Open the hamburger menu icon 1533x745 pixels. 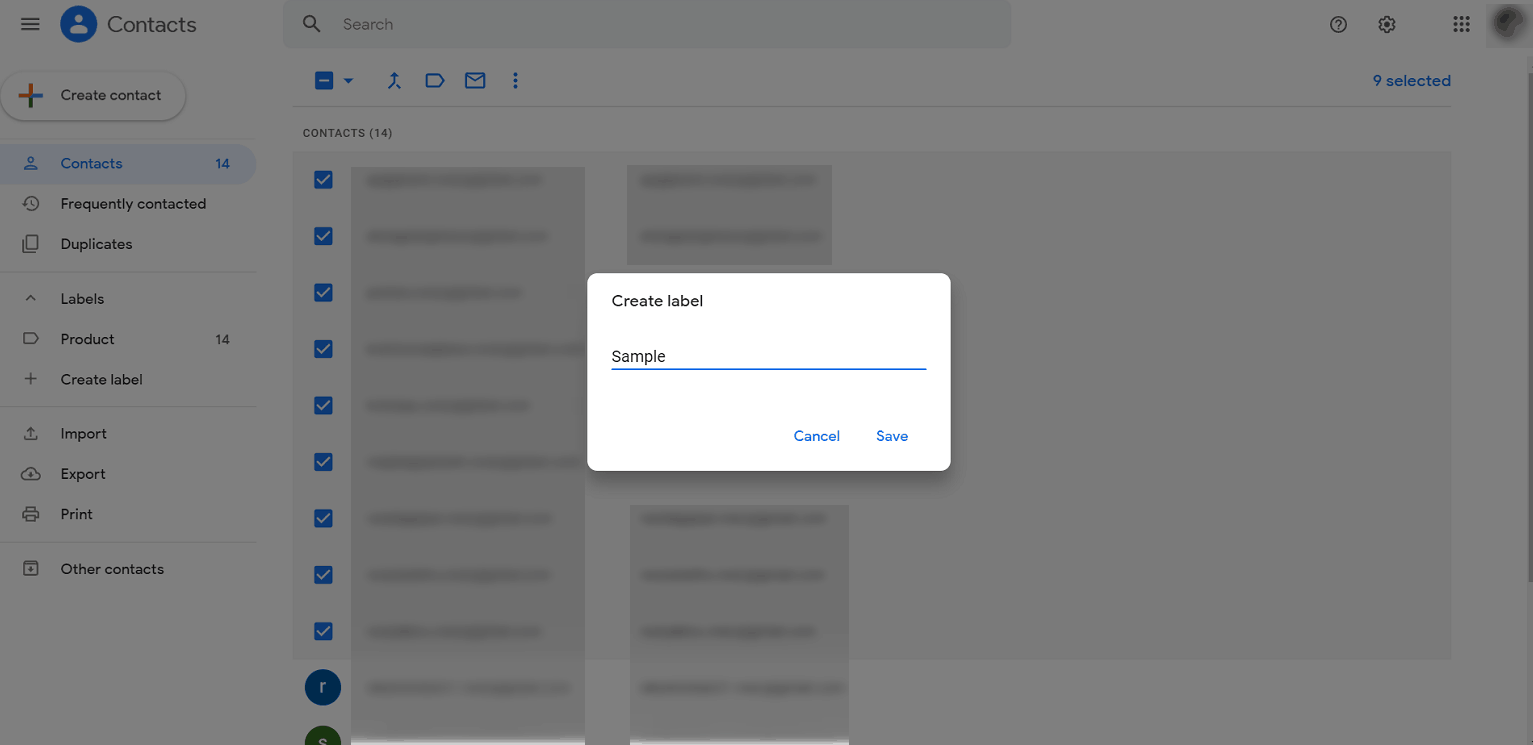(30, 23)
